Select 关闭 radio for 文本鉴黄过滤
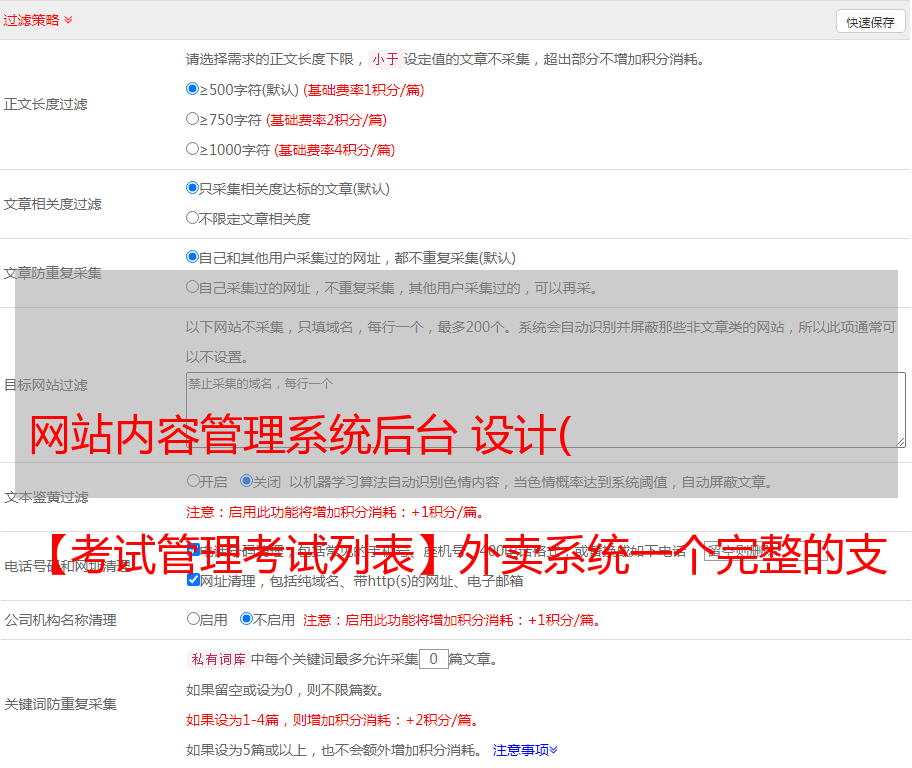 [x=246, y=481]
